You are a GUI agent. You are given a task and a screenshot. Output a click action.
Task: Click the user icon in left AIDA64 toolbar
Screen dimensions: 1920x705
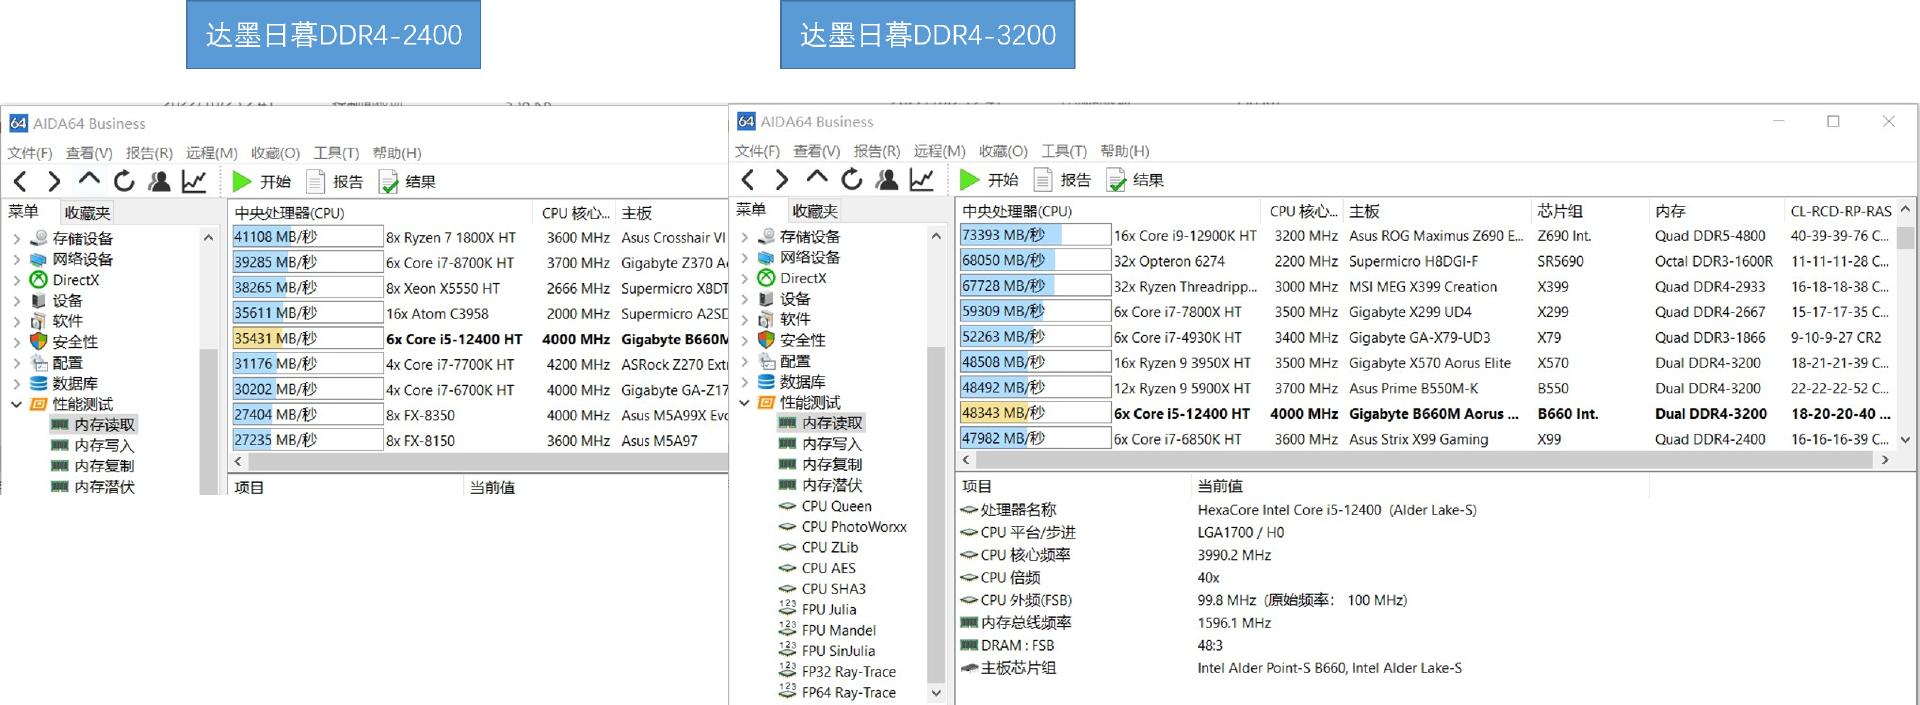(x=159, y=181)
